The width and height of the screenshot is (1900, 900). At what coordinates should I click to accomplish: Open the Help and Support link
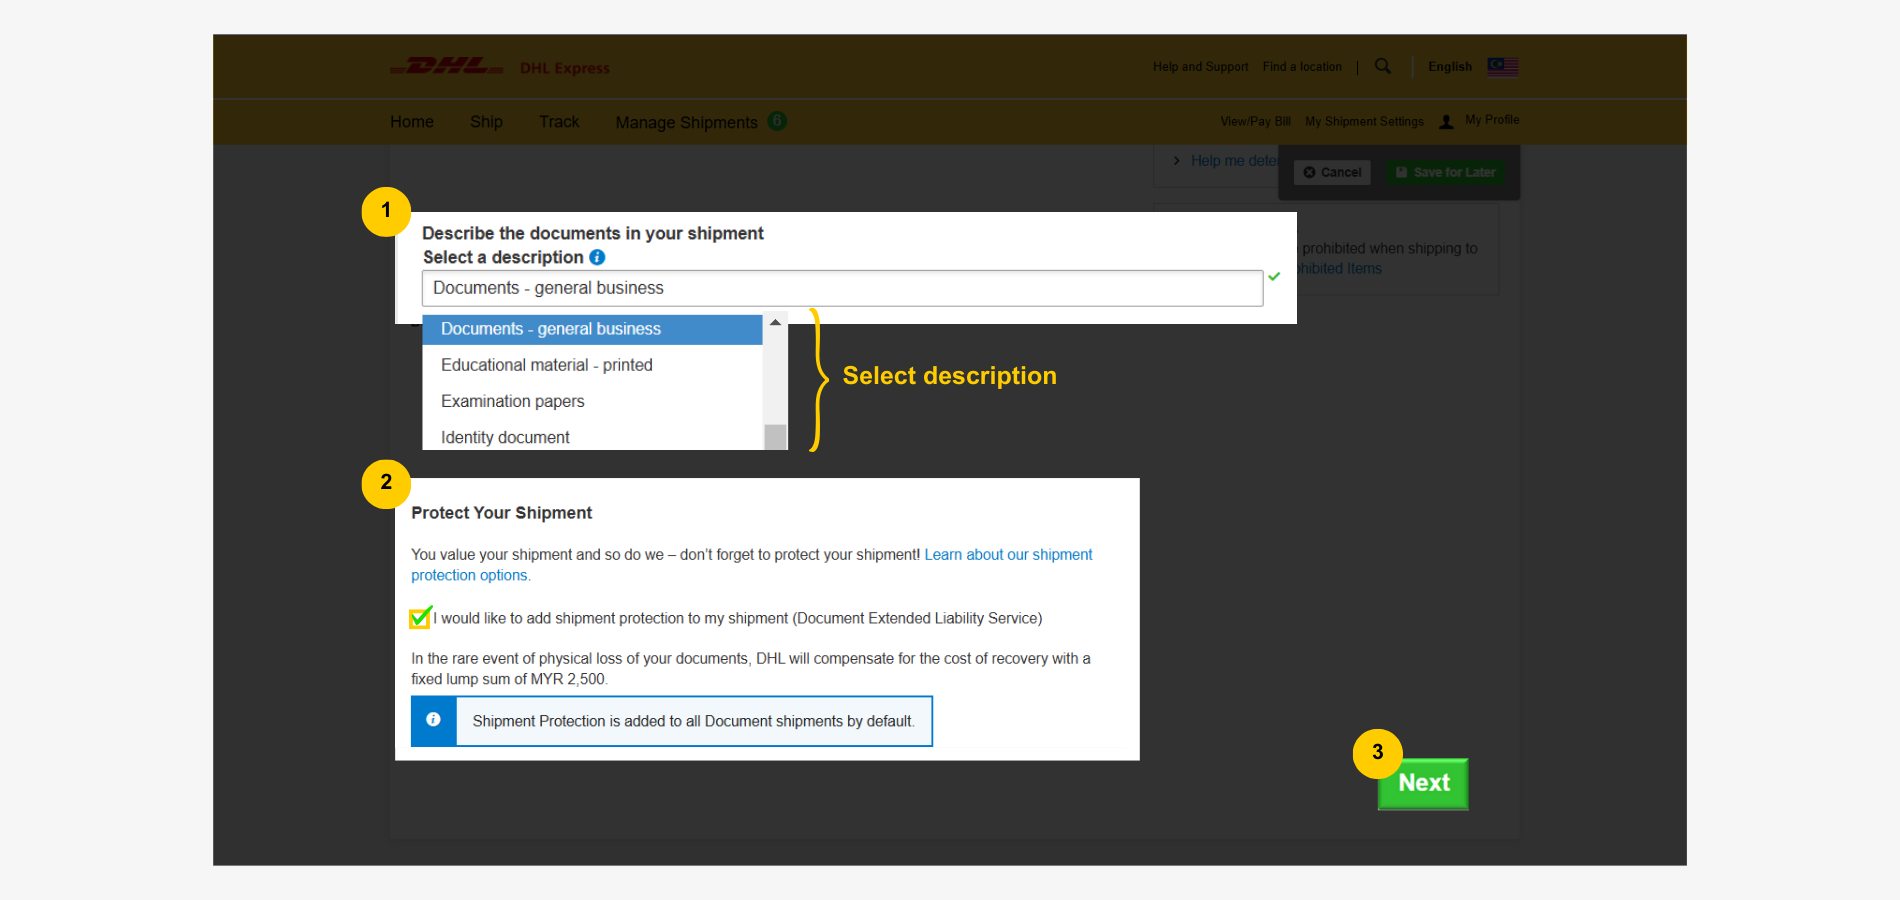pyautogui.click(x=1200, y=67)
